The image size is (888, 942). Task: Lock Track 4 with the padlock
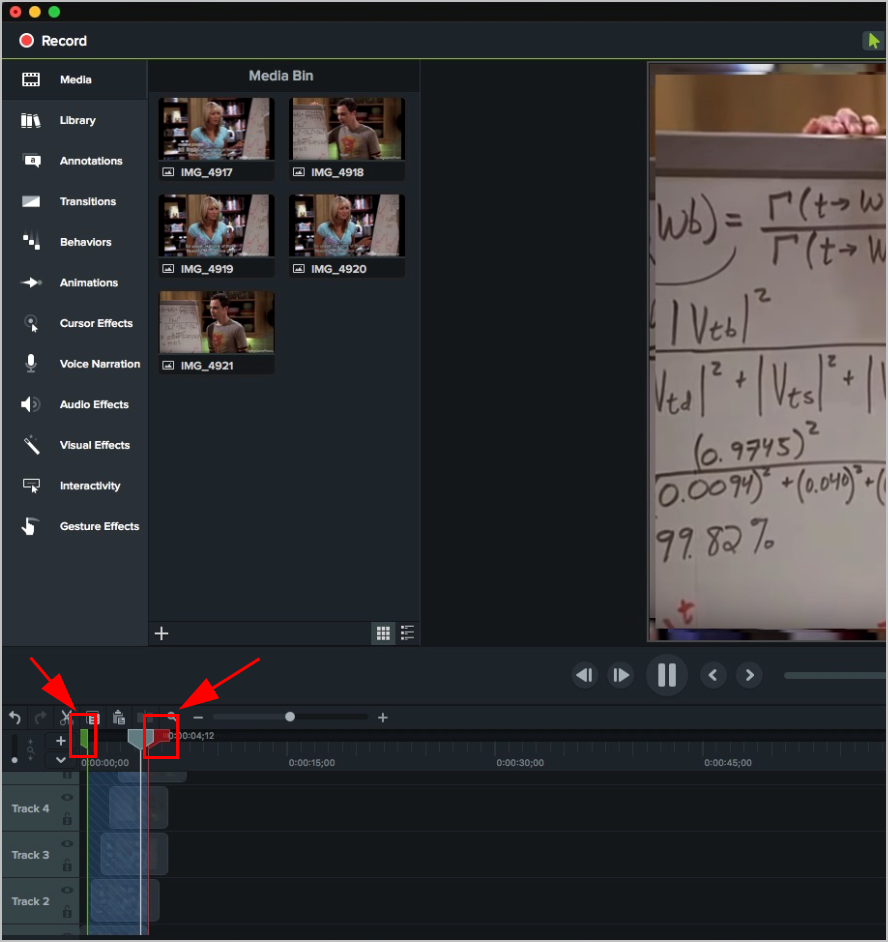click(67, 818)
